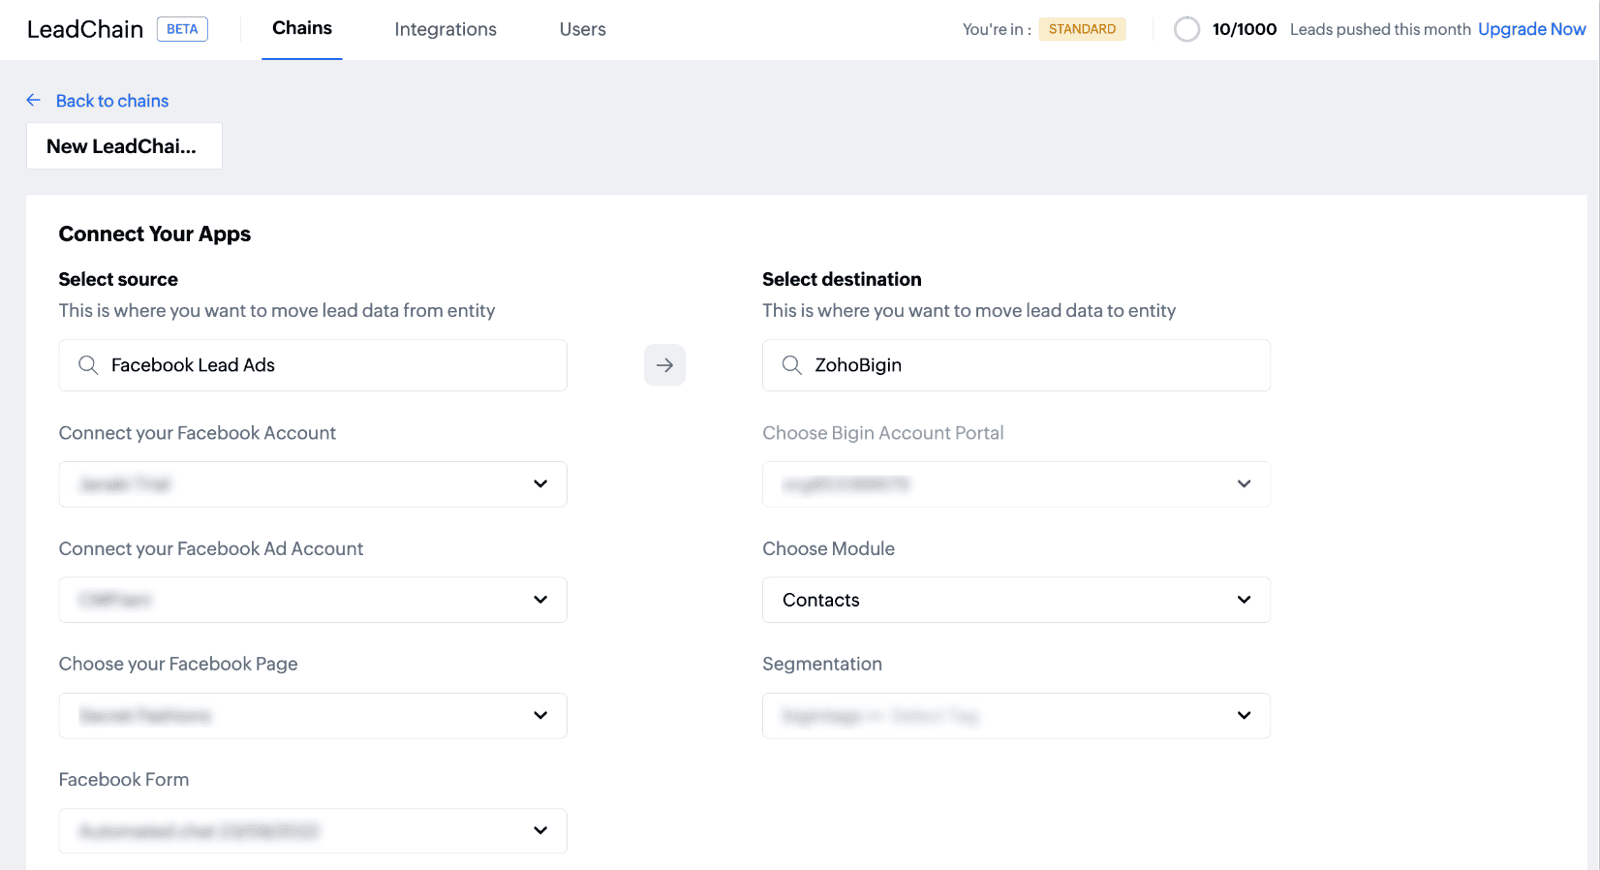Click the BETA badge next to LeadChain
This screenshot has width=1600, height=870.
click(182, 29)
